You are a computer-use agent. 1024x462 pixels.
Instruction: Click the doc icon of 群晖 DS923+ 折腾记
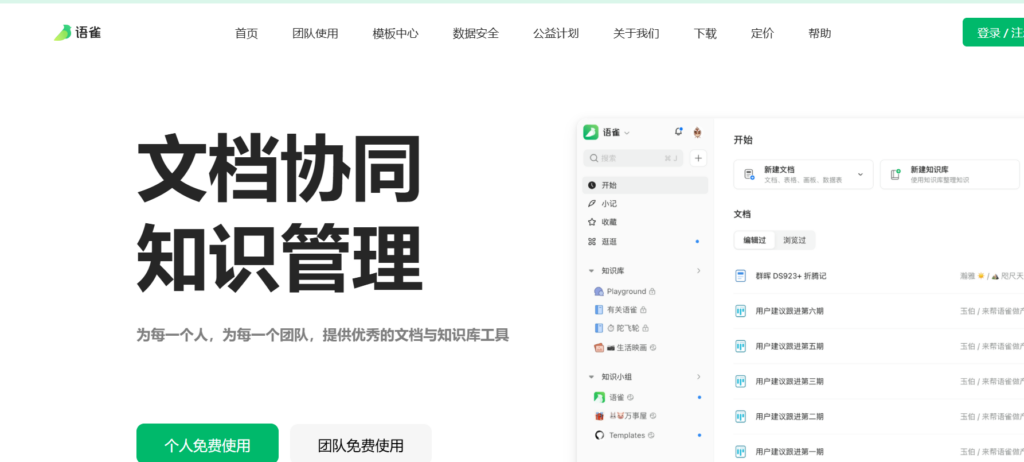(x=741, y=276)
